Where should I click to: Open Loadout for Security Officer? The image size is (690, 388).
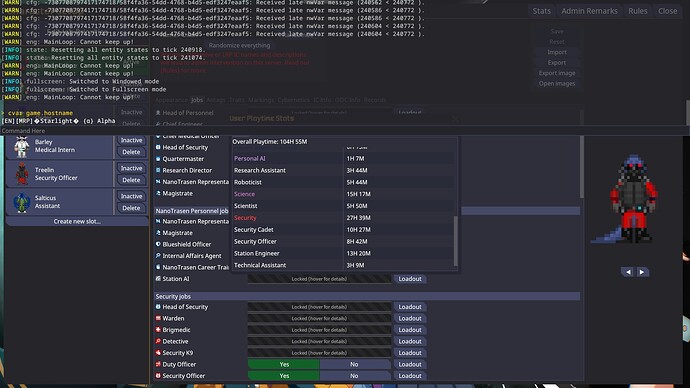[410, 376]
